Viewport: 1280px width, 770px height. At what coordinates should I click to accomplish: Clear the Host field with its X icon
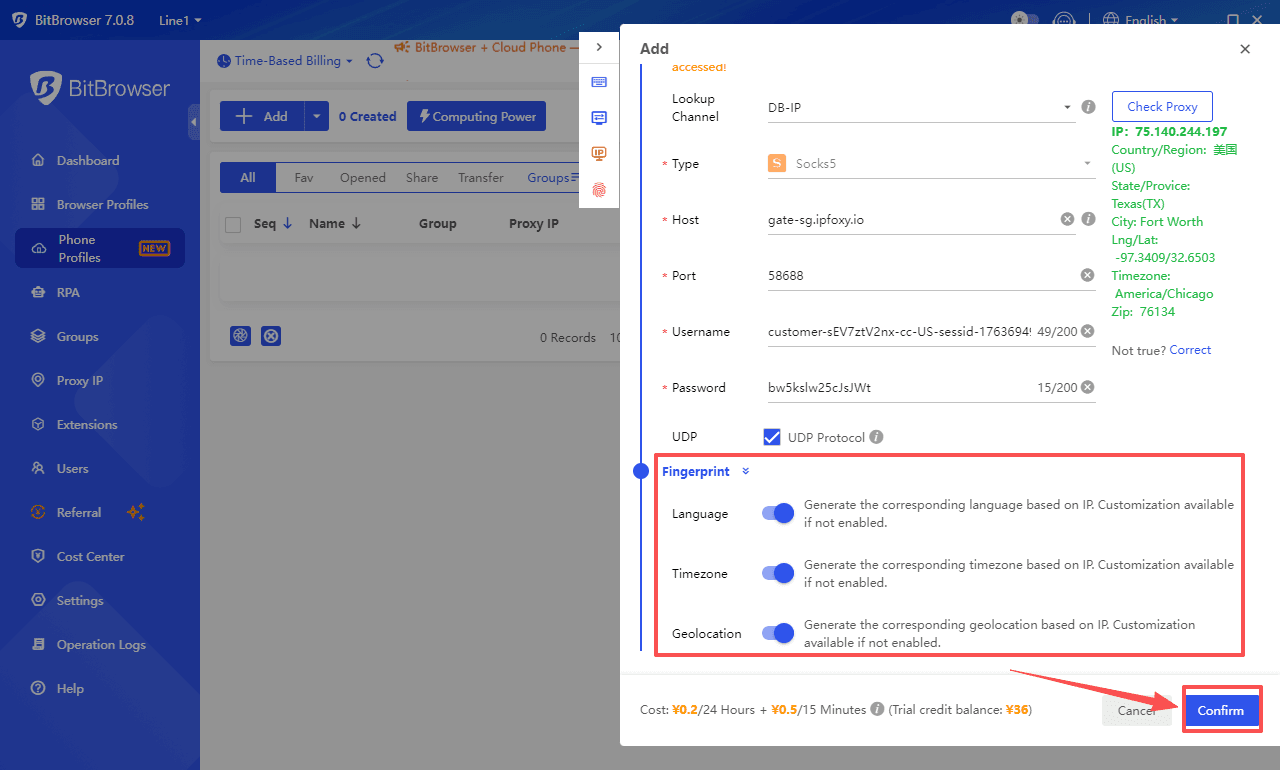click(1067, 219)
